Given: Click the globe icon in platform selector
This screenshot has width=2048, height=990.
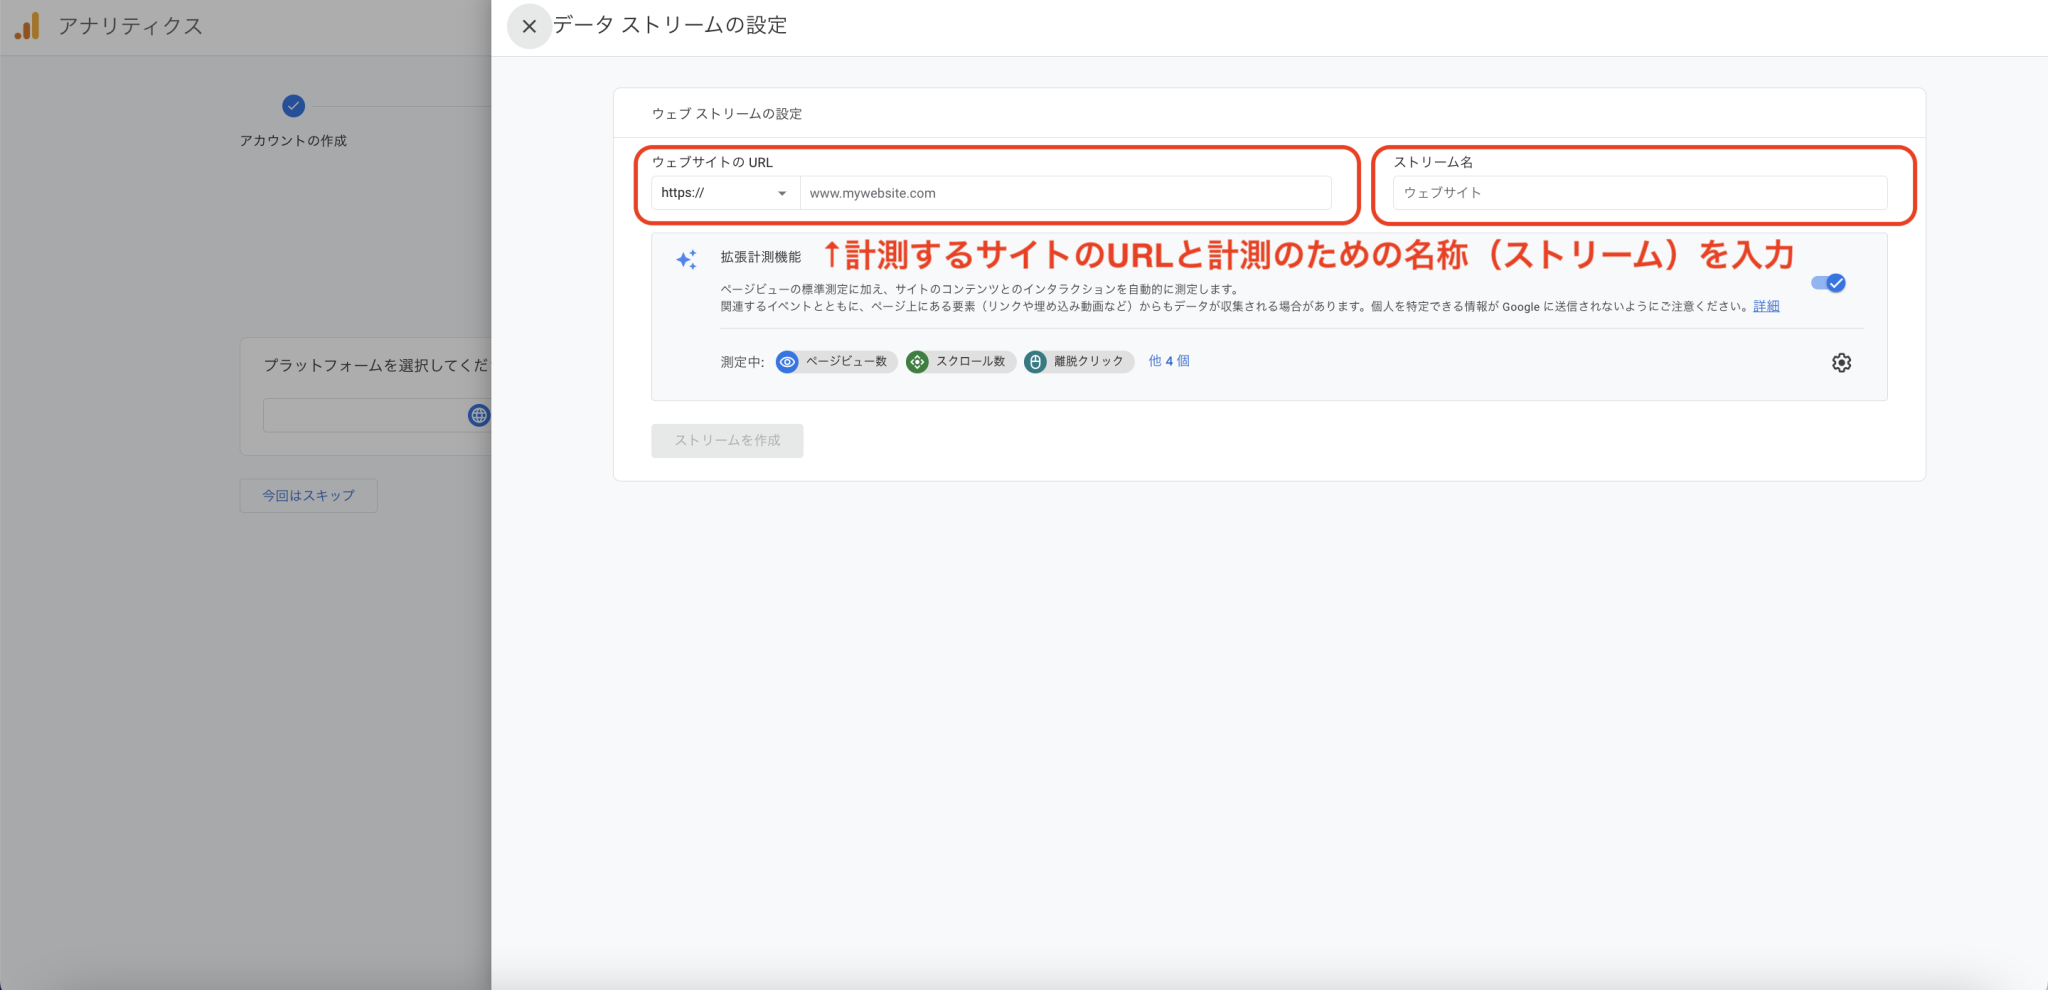Looking at the screenshot, I should point(480,415).
